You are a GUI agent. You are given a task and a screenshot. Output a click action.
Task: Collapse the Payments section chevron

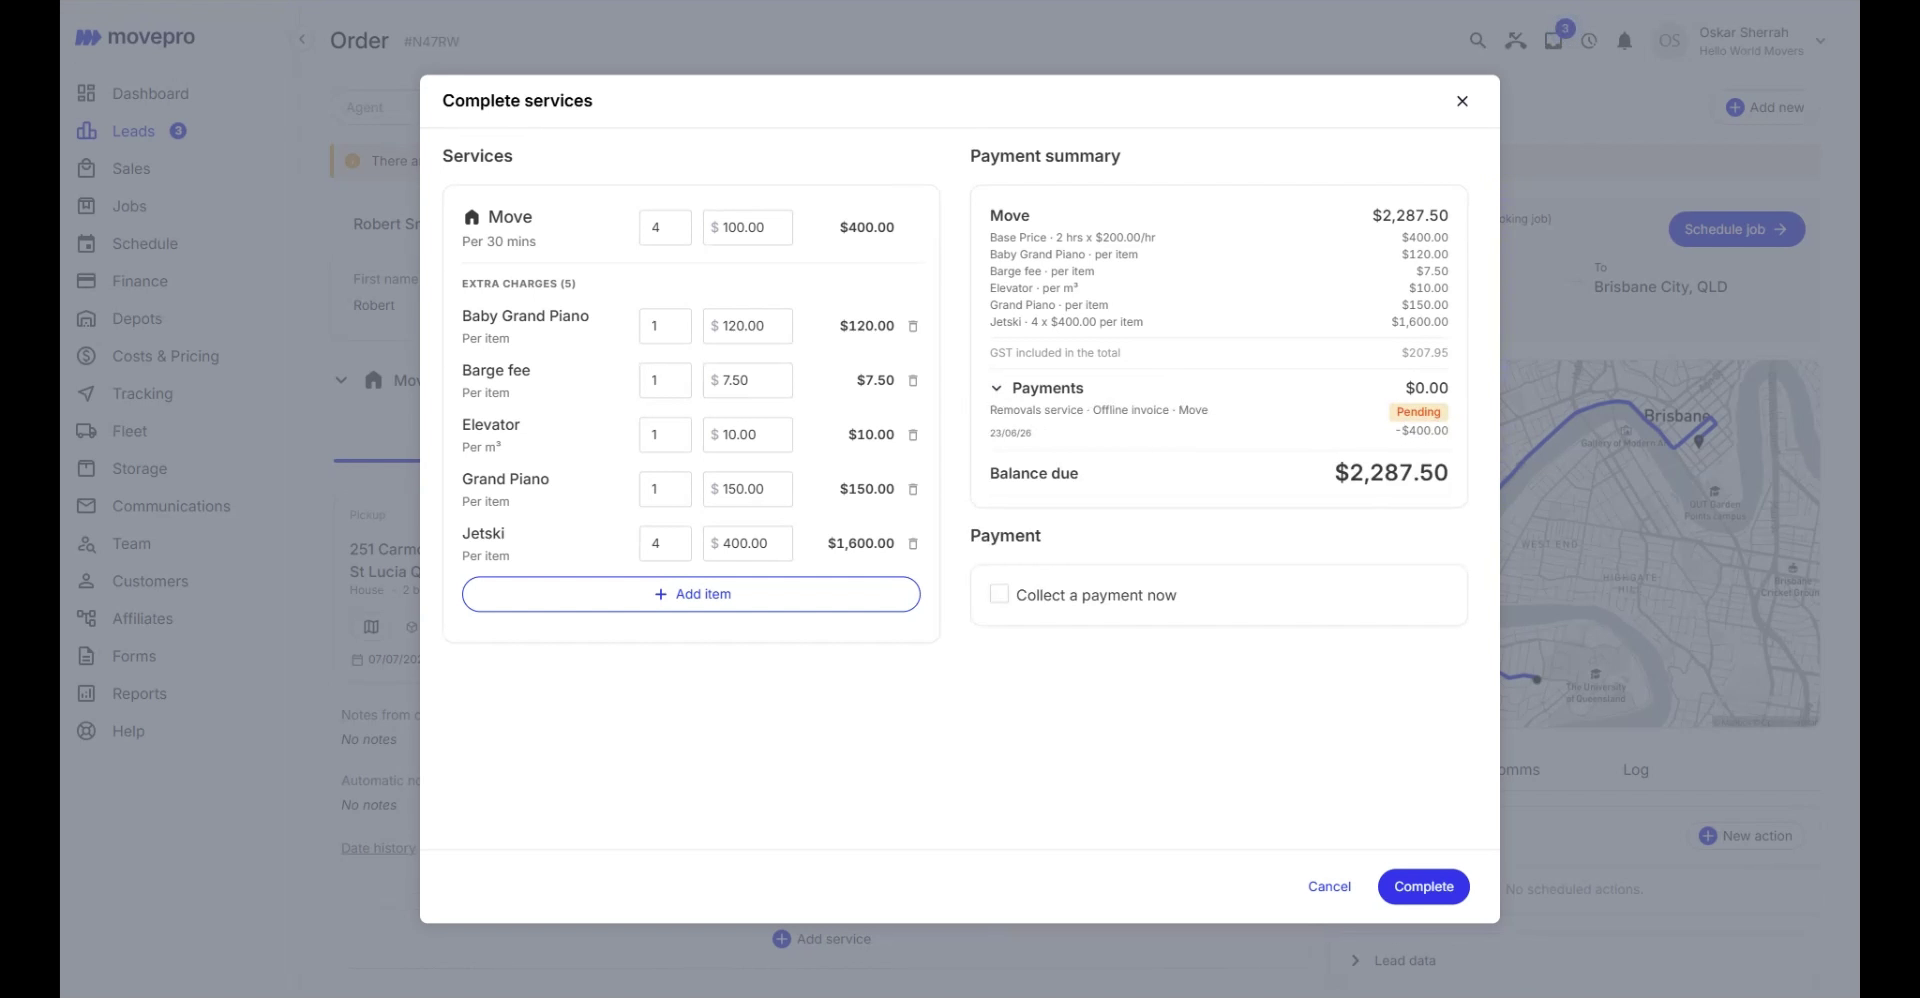tap(996, 388)
